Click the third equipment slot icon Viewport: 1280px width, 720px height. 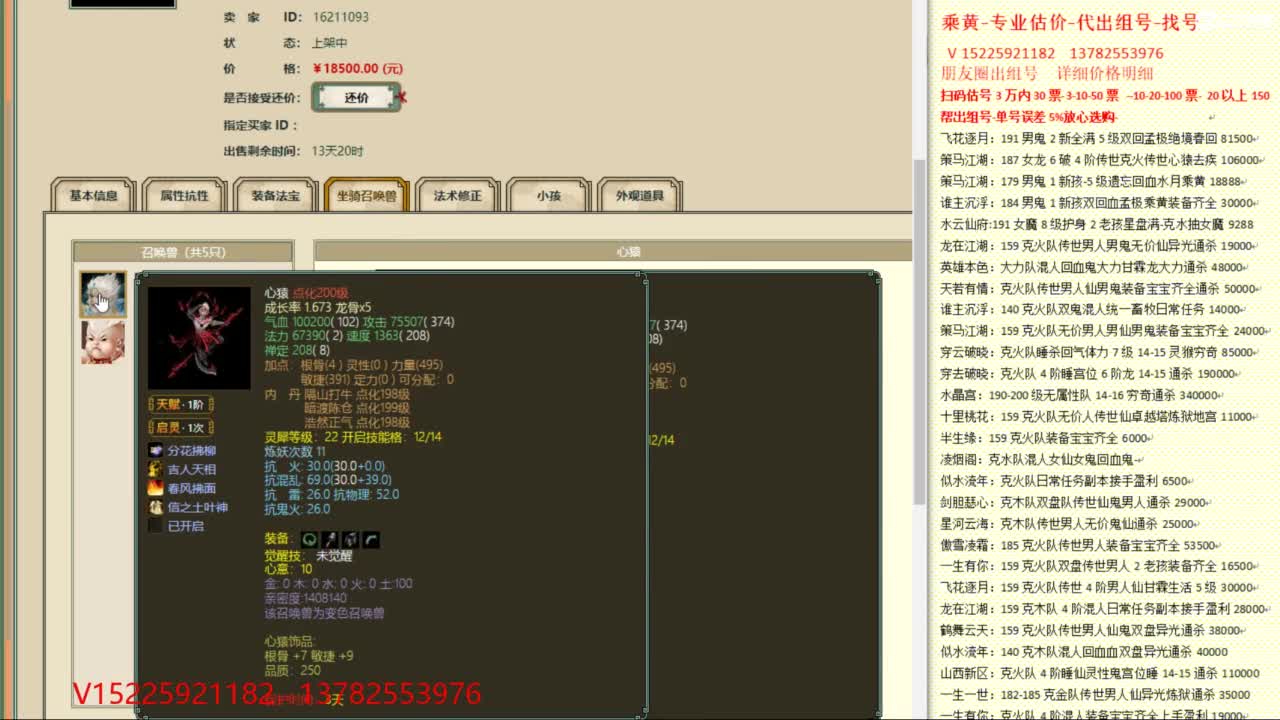point(351,540)
